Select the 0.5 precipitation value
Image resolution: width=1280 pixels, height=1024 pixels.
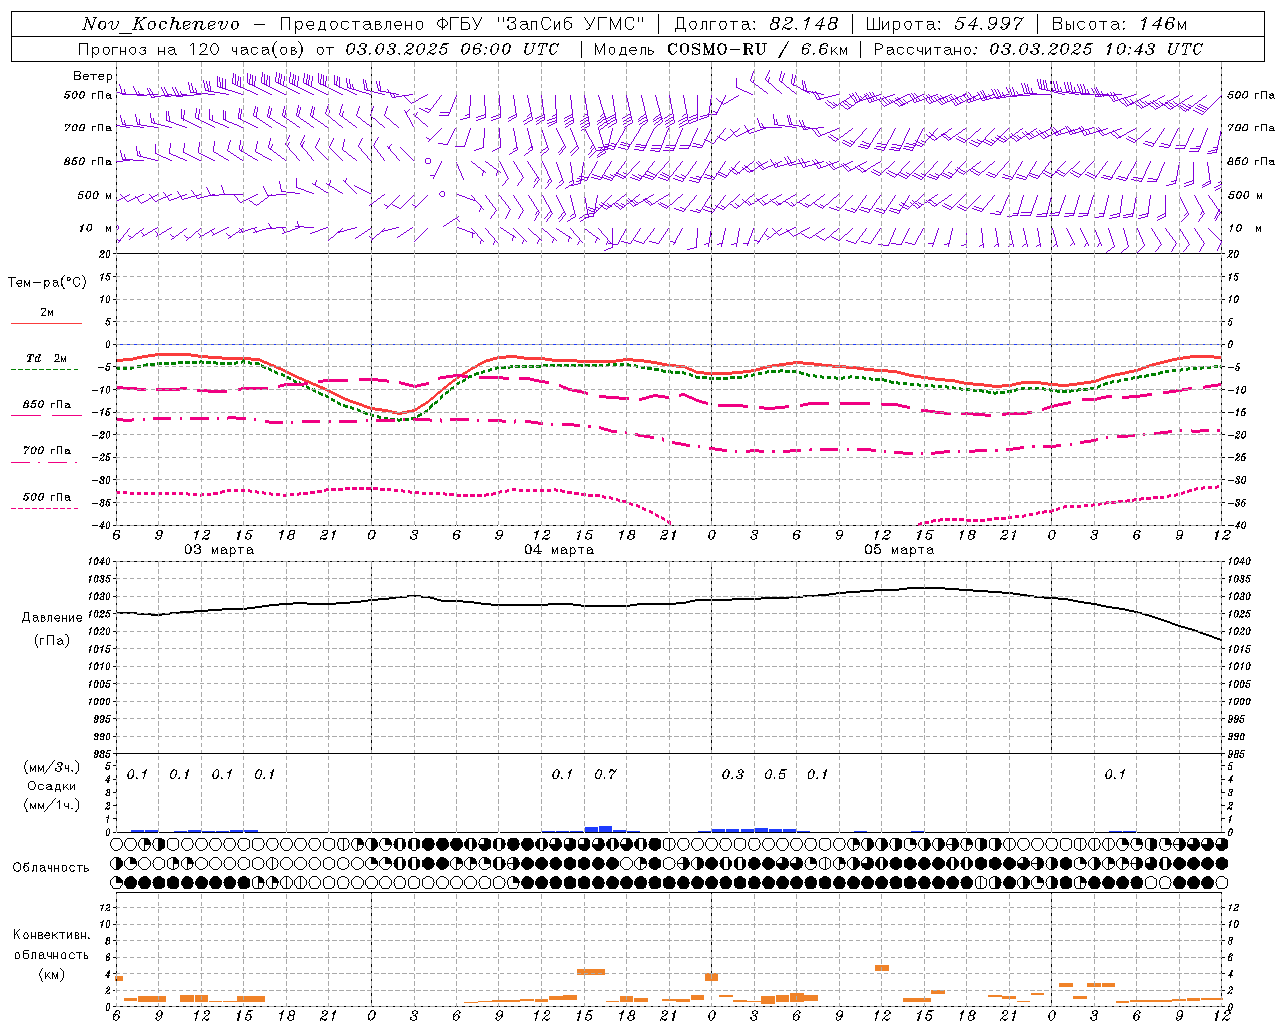(775, 775)
